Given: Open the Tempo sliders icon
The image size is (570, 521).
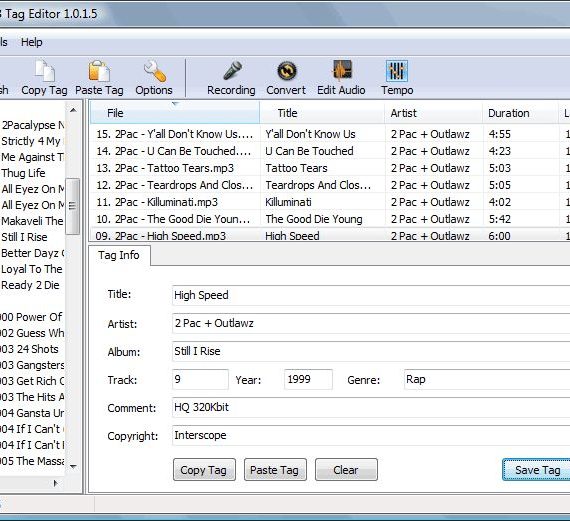Looking at the screenshot, I should [x=397, y=71].
